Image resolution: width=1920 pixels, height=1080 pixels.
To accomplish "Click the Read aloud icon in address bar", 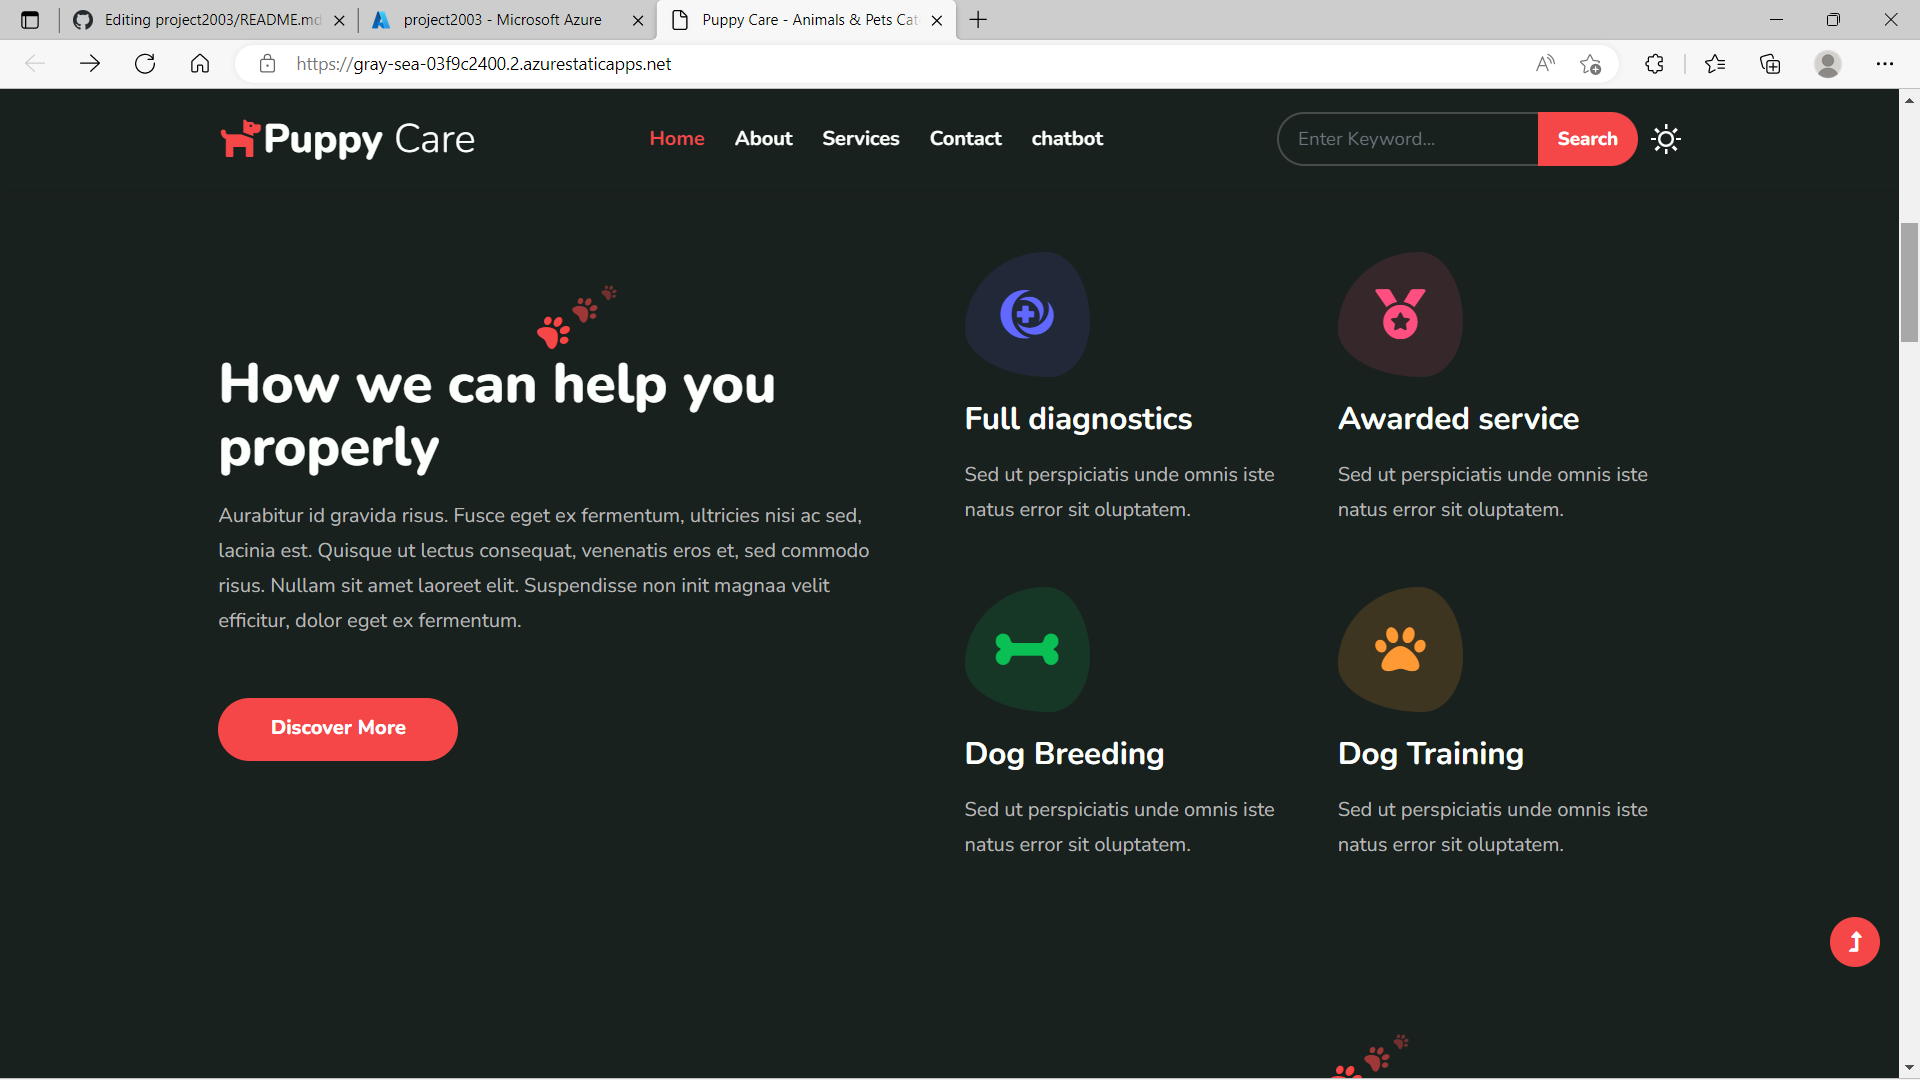I will (x=1545, y=63).
